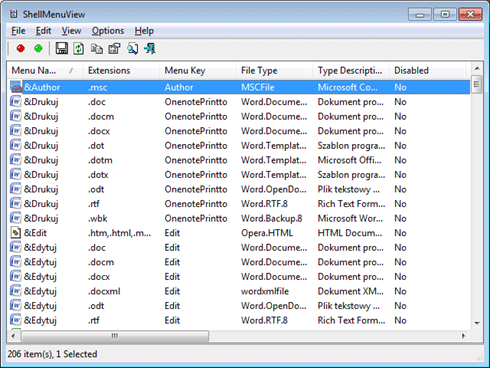
Task: Click the vertical scrollbar up arrow
Action: click(x=477, y=68)
